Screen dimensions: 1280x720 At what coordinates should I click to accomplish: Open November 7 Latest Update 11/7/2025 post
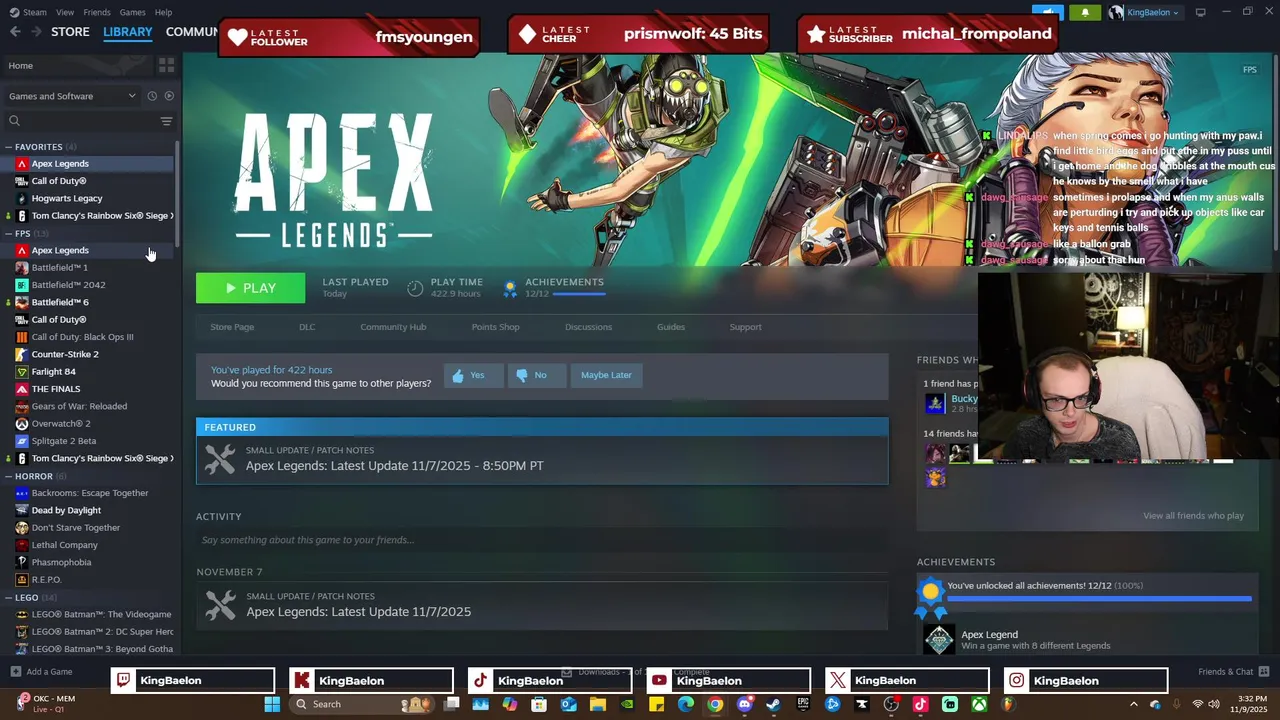click(542, 604)
